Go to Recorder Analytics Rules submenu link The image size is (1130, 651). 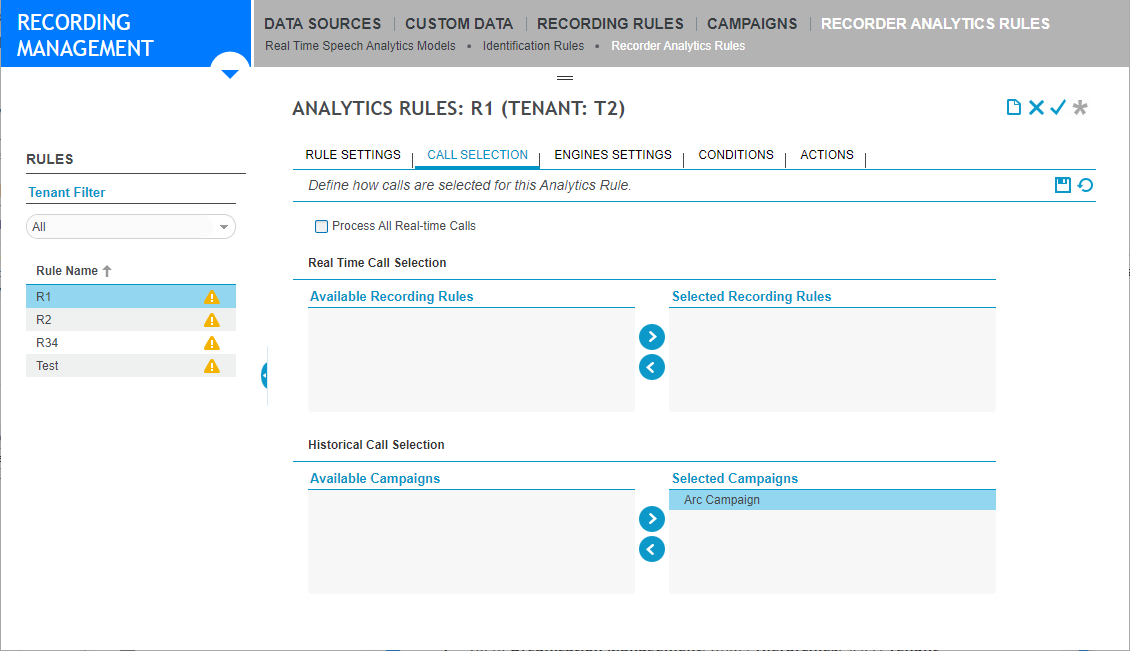click(678, 46)
